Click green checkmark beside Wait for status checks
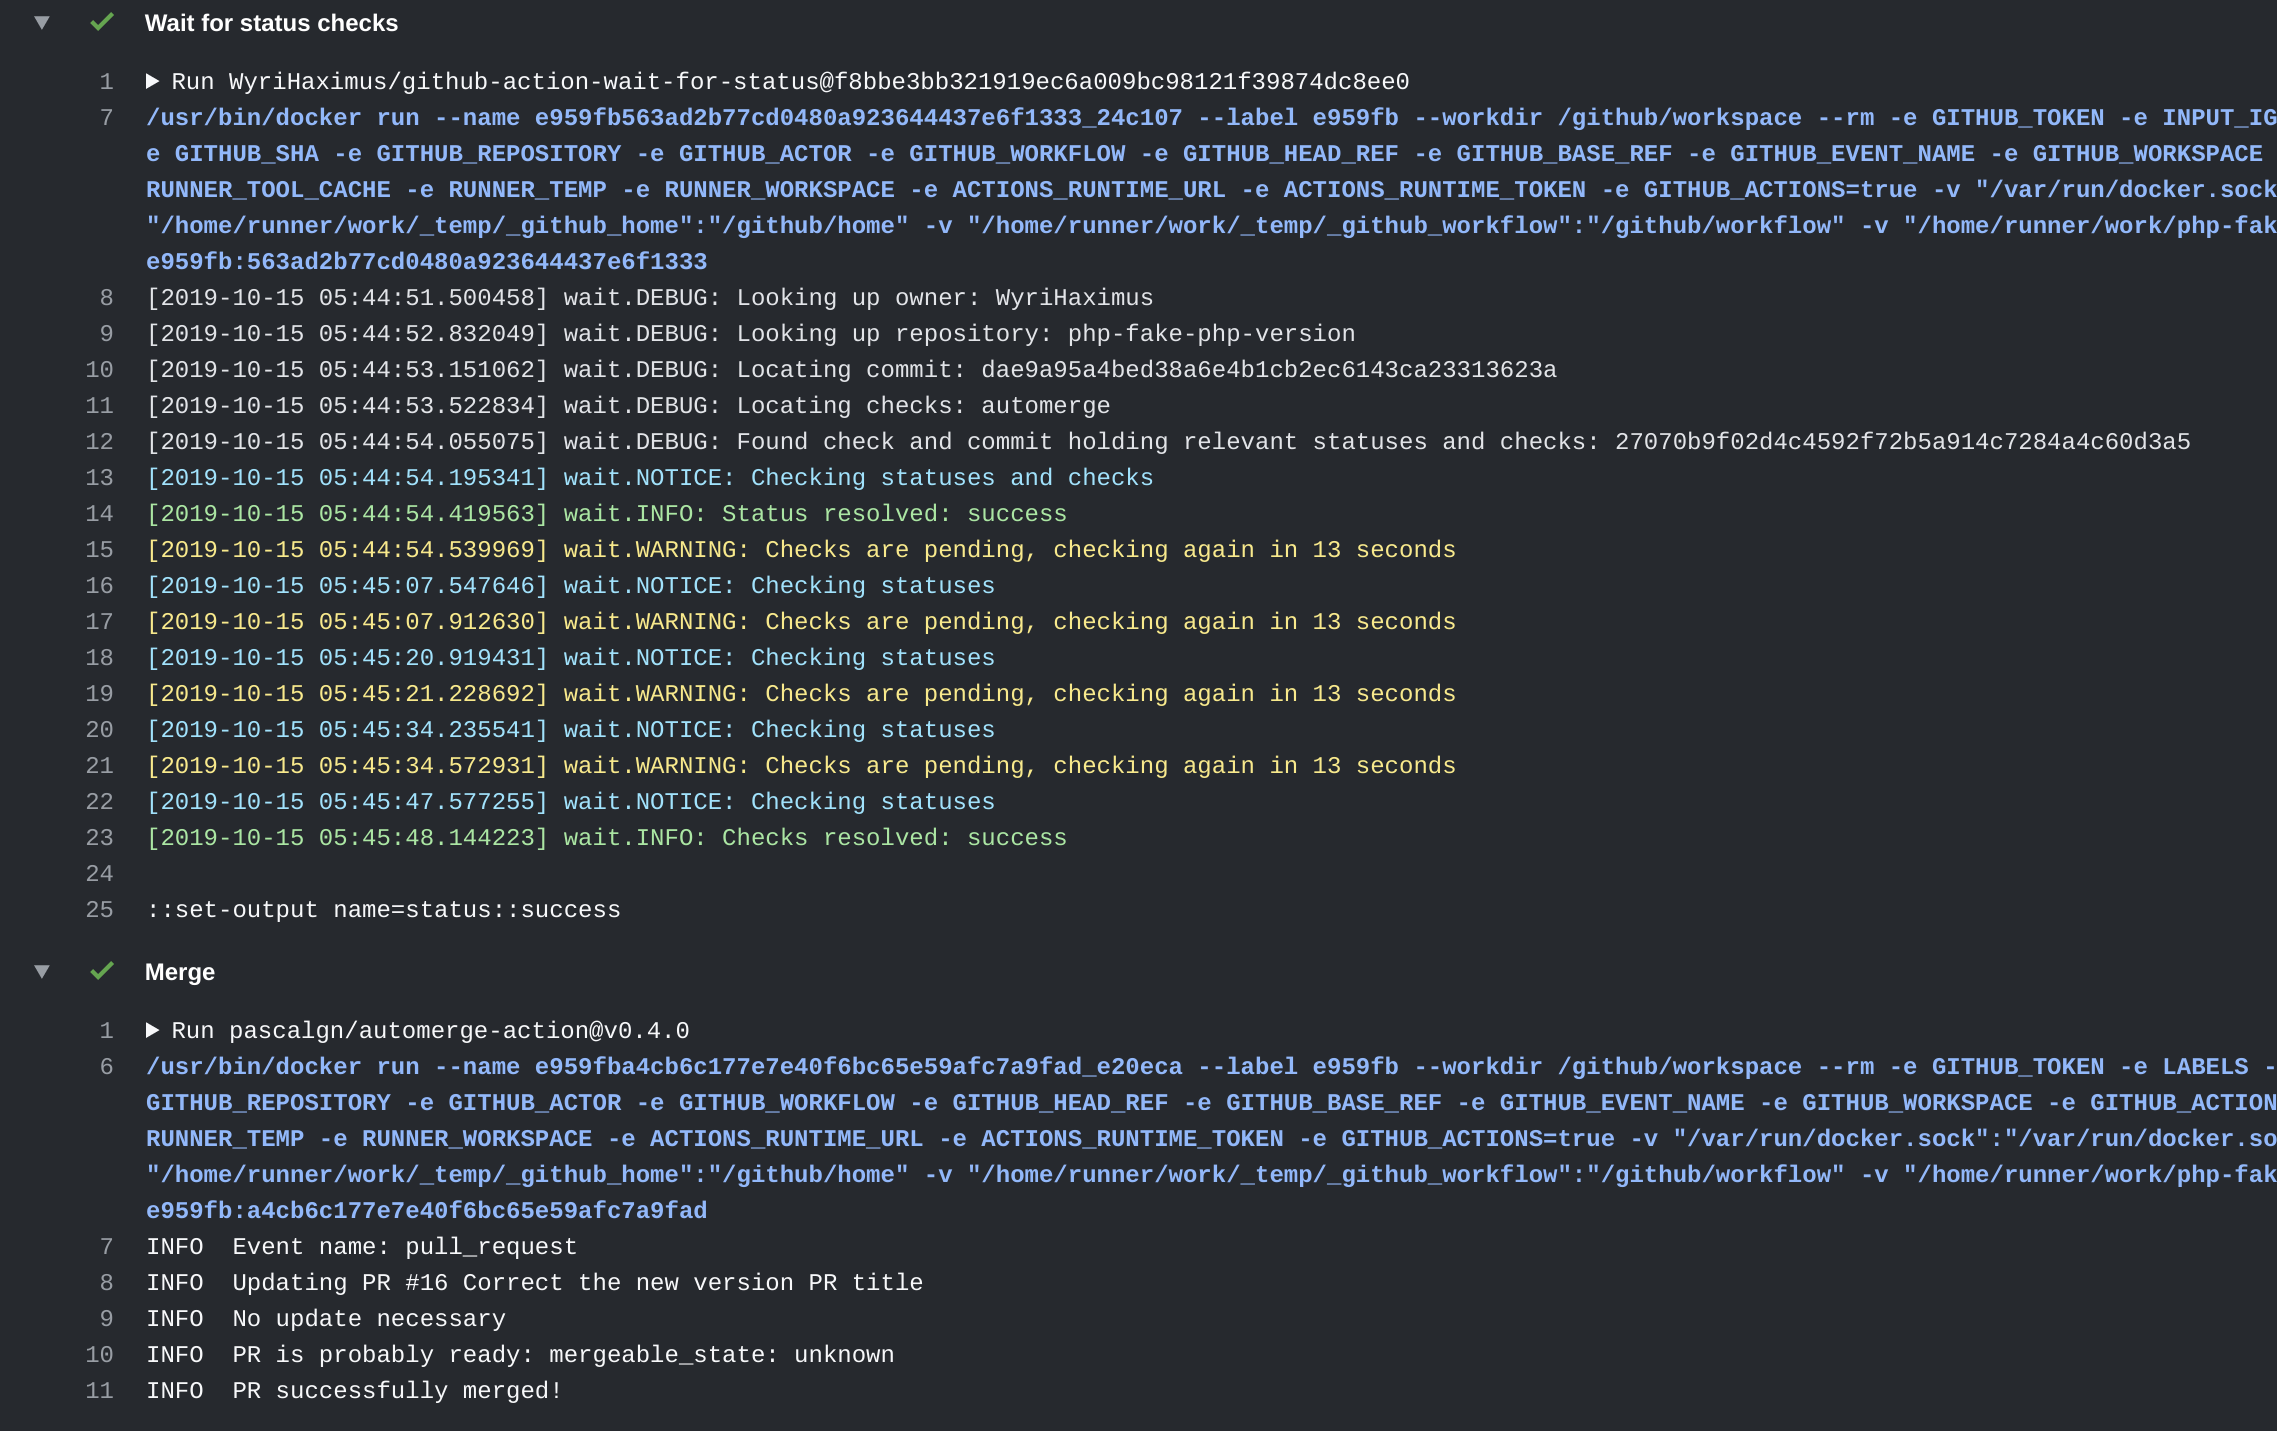Viewport: 2277px width, 1431px height. [x=102, y=22]
